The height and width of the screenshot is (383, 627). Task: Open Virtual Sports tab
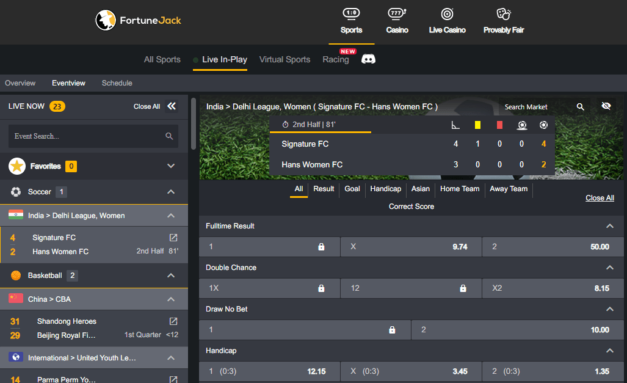285,60
